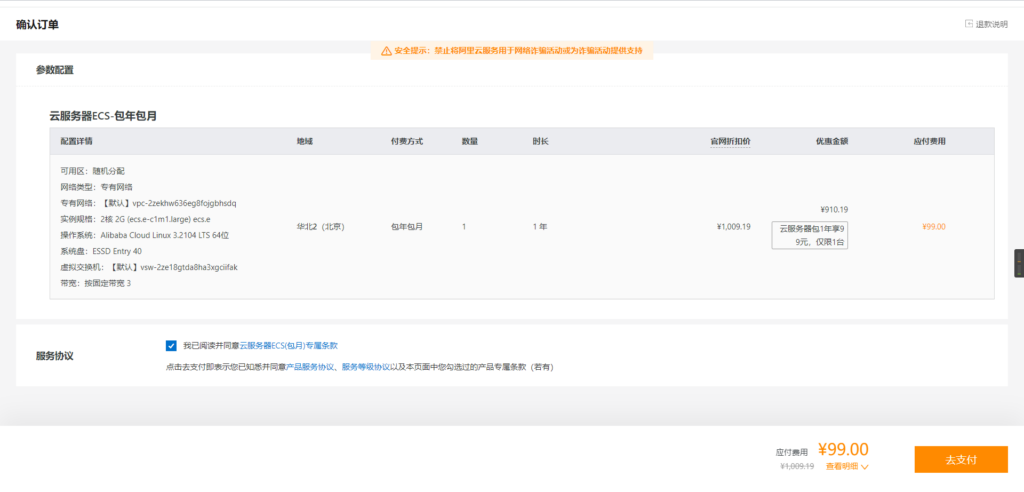Click the chevron arrow next to 查看明细
Viewport: 1024px width, 492px height.
(x=865, y=467)
